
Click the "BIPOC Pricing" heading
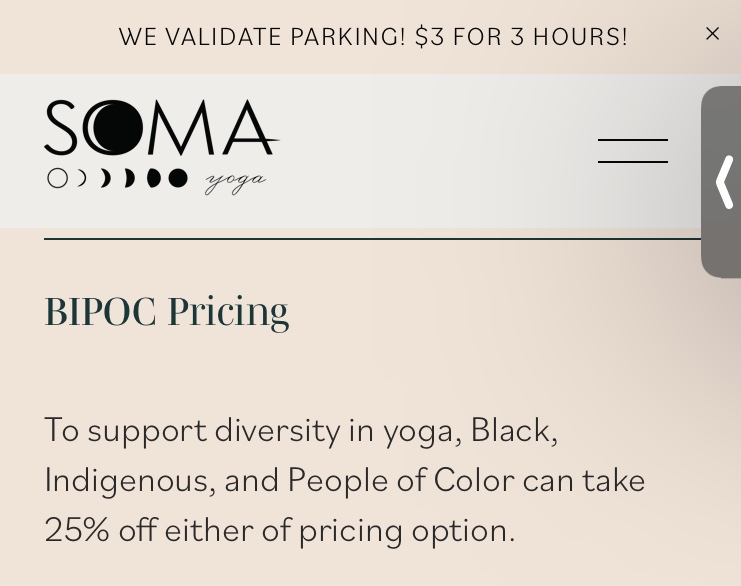[166, 311]
